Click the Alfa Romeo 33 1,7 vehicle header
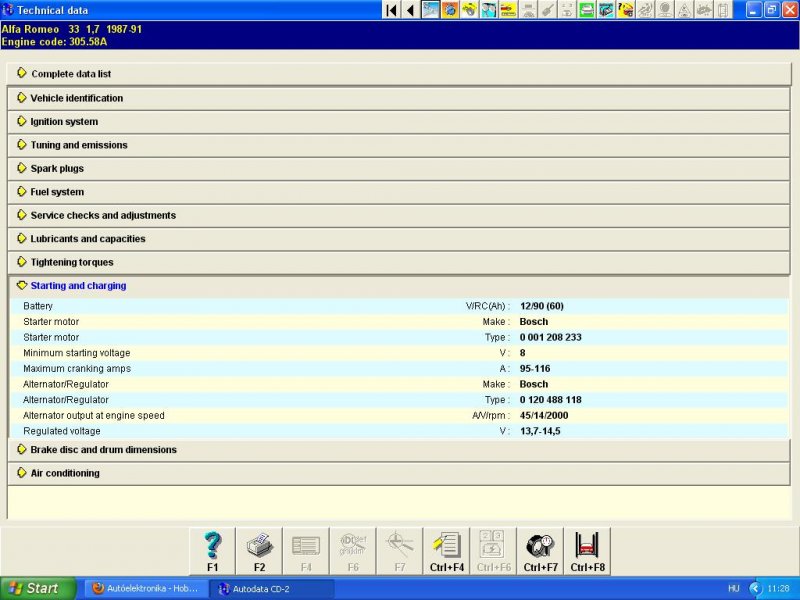Image resolution: width=800 pixels, height=600 pixels. pos(71,29)
